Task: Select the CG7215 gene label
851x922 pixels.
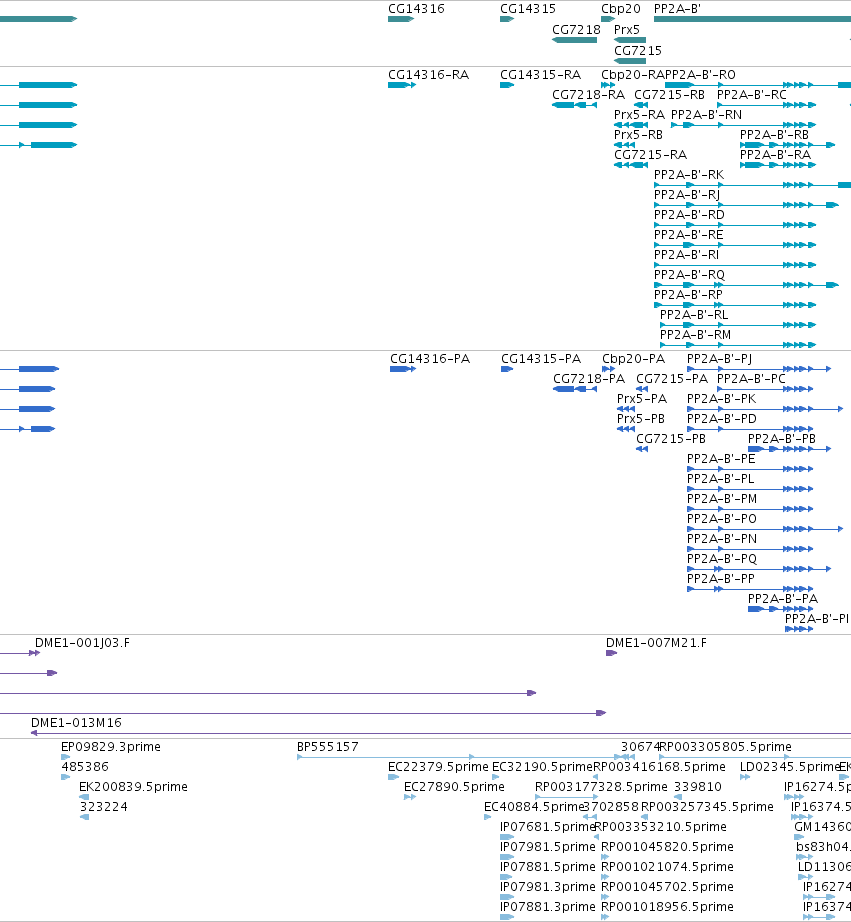Action: coord(638,51)
